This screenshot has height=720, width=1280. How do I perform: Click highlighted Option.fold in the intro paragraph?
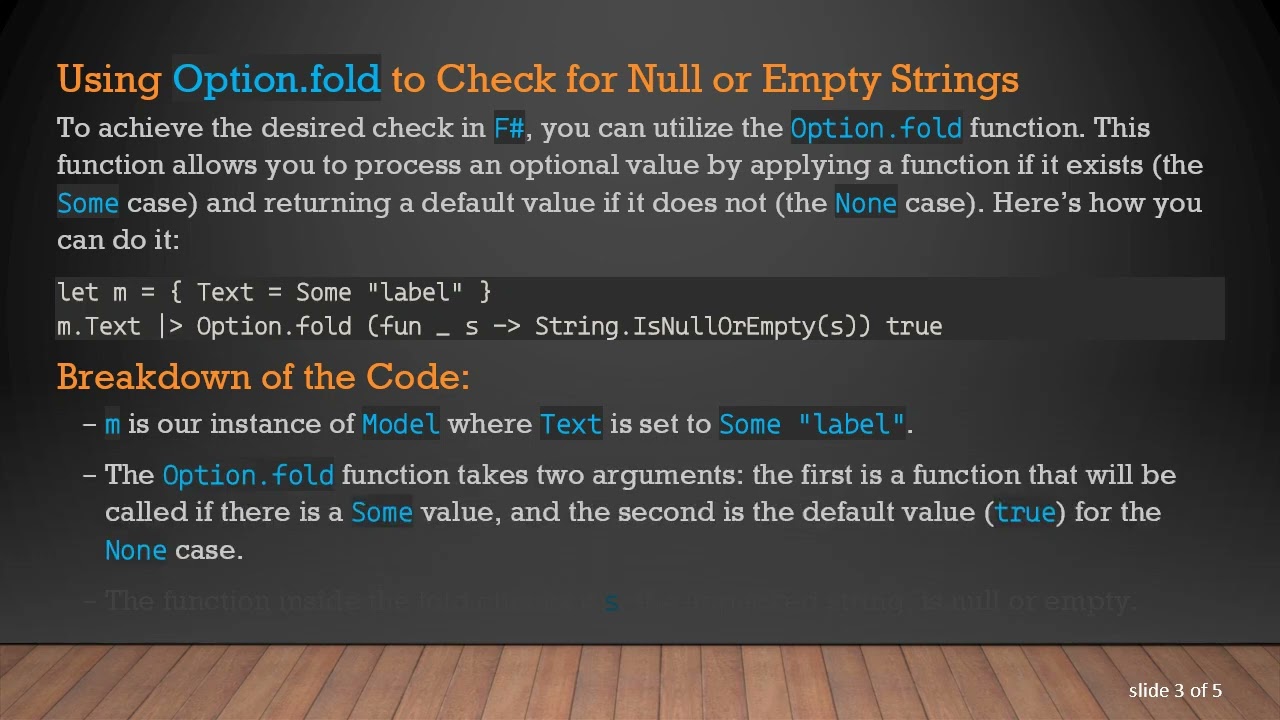click(876, 129)
